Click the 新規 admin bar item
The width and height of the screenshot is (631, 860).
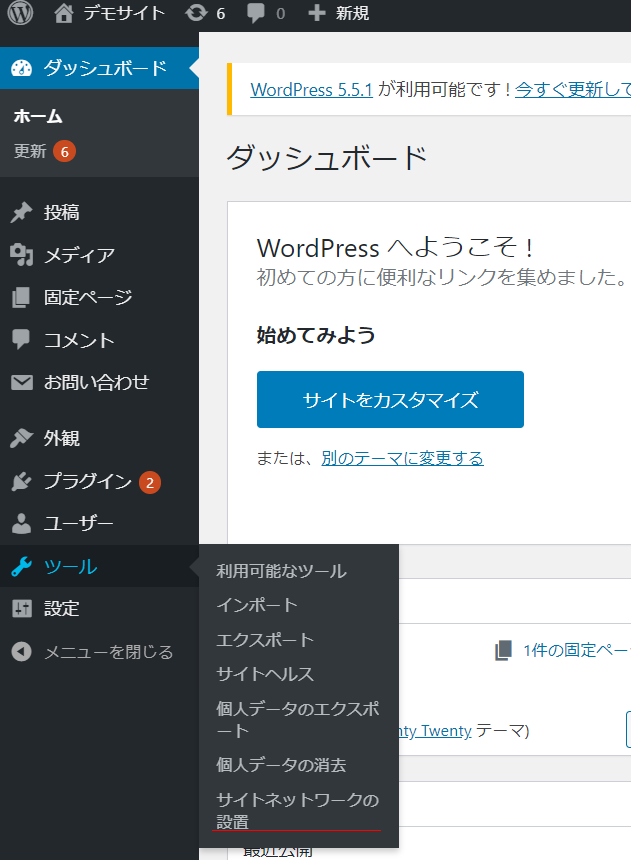point(352,13)
